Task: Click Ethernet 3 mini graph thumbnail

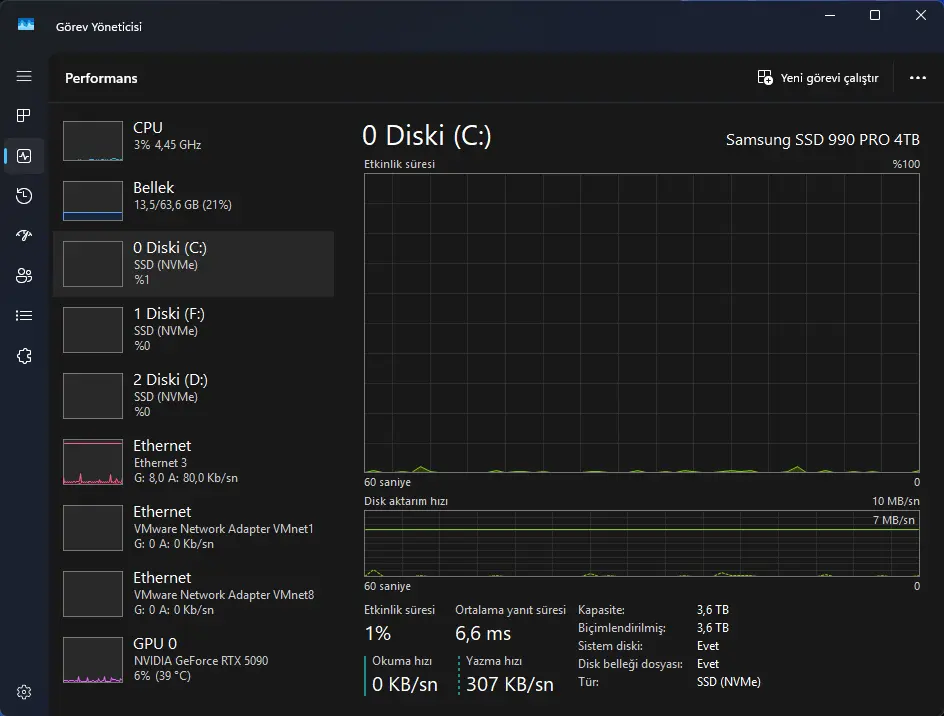Action: (93, 462)
